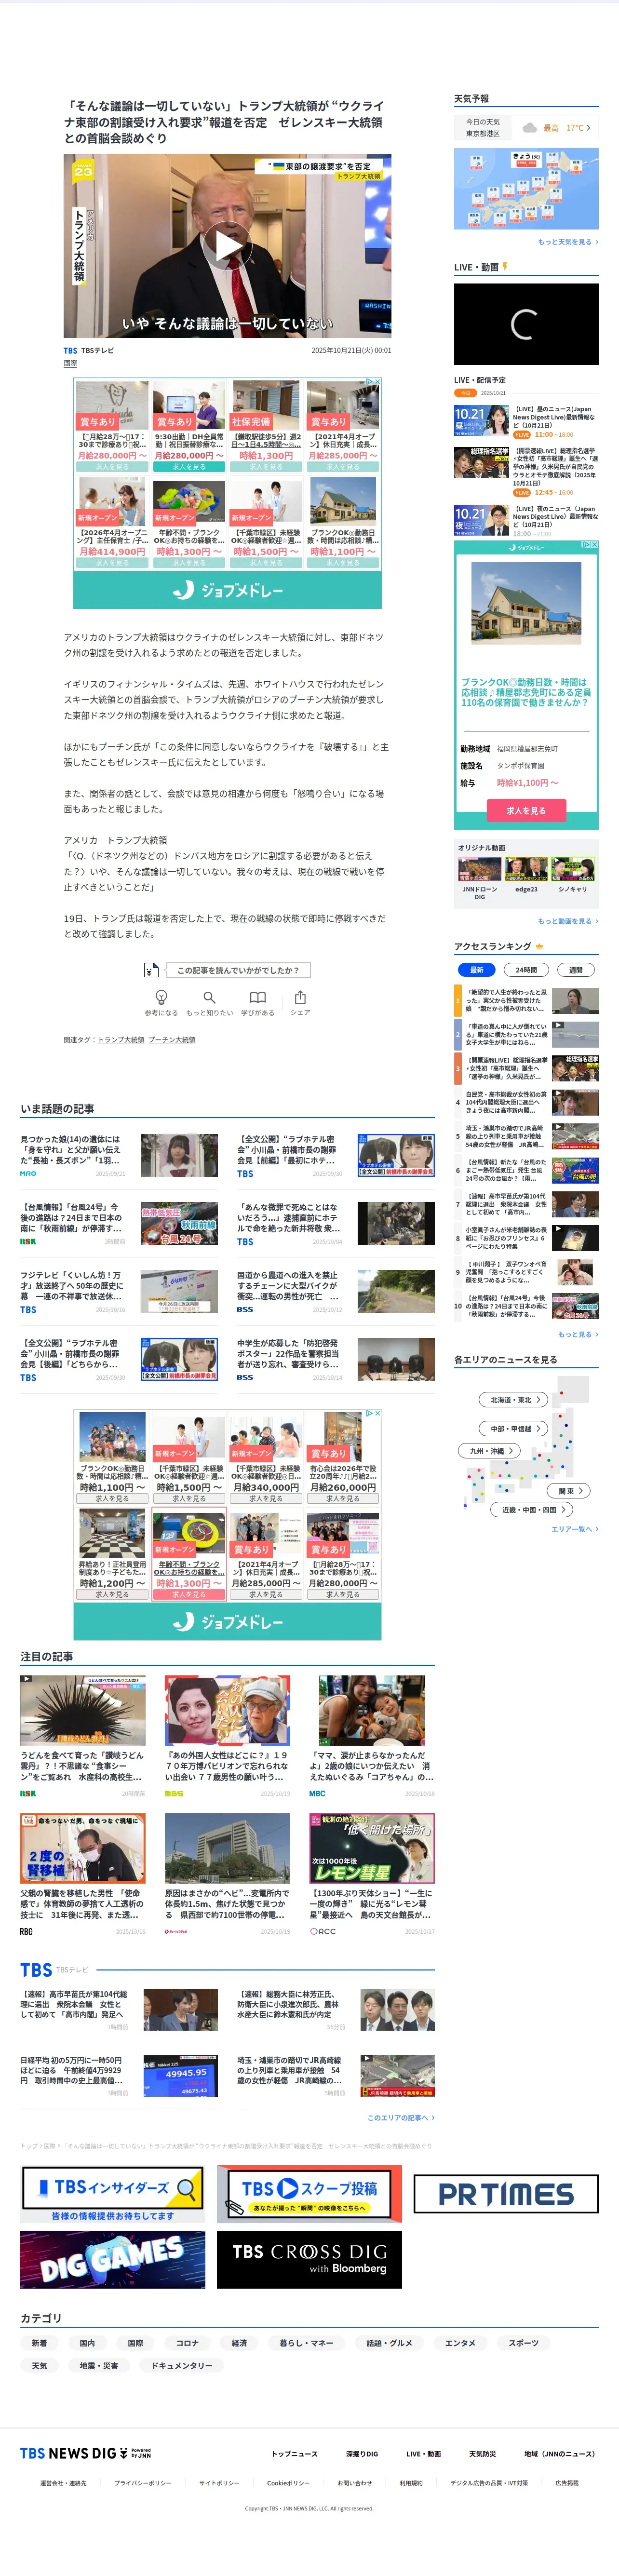Screen dimensions: 619x2576
Task: Open the シノキャリ video thumbnail
Action: 573,869
